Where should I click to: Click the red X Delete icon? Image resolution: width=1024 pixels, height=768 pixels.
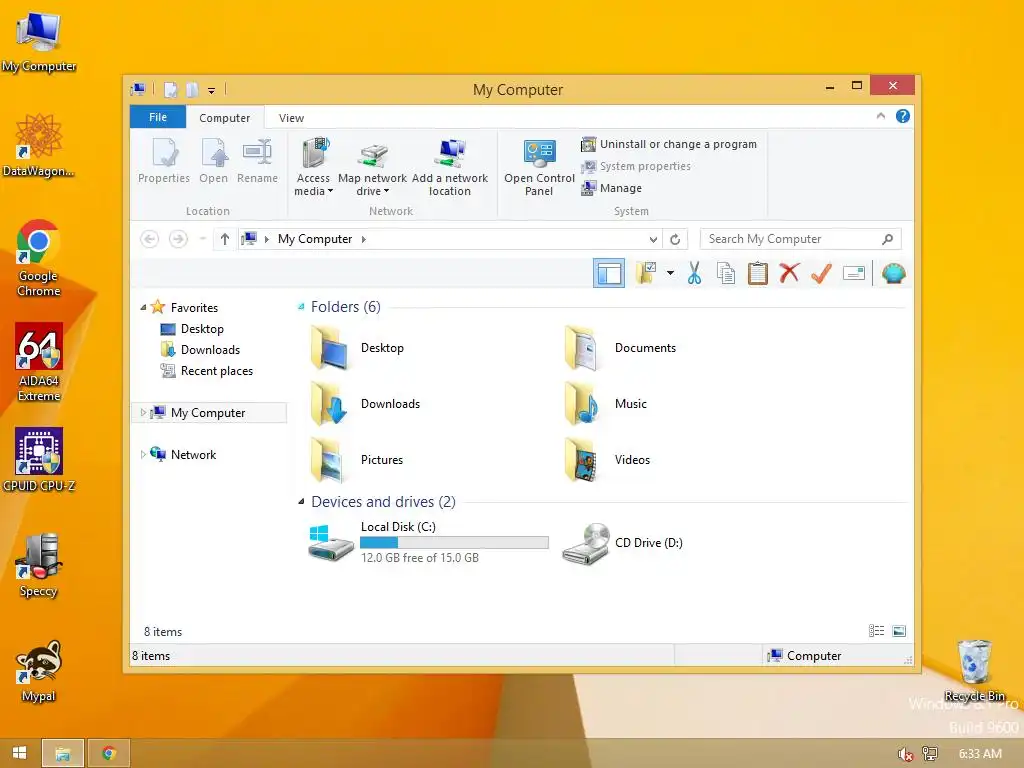click(789, 273)
